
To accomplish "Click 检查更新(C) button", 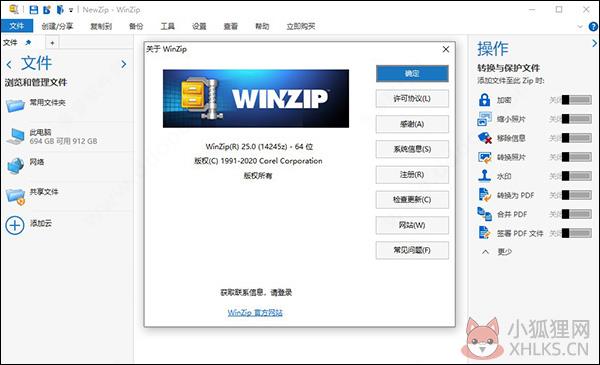I will [412, 200].
